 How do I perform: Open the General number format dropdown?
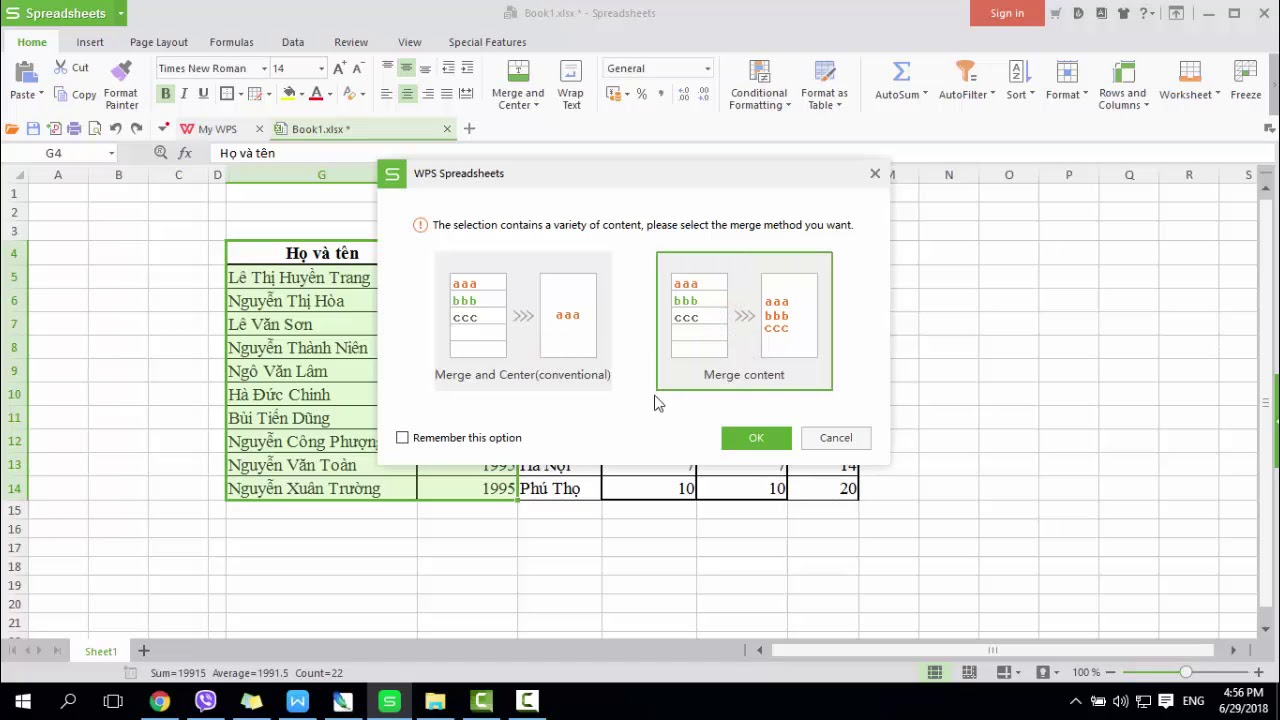707,68
